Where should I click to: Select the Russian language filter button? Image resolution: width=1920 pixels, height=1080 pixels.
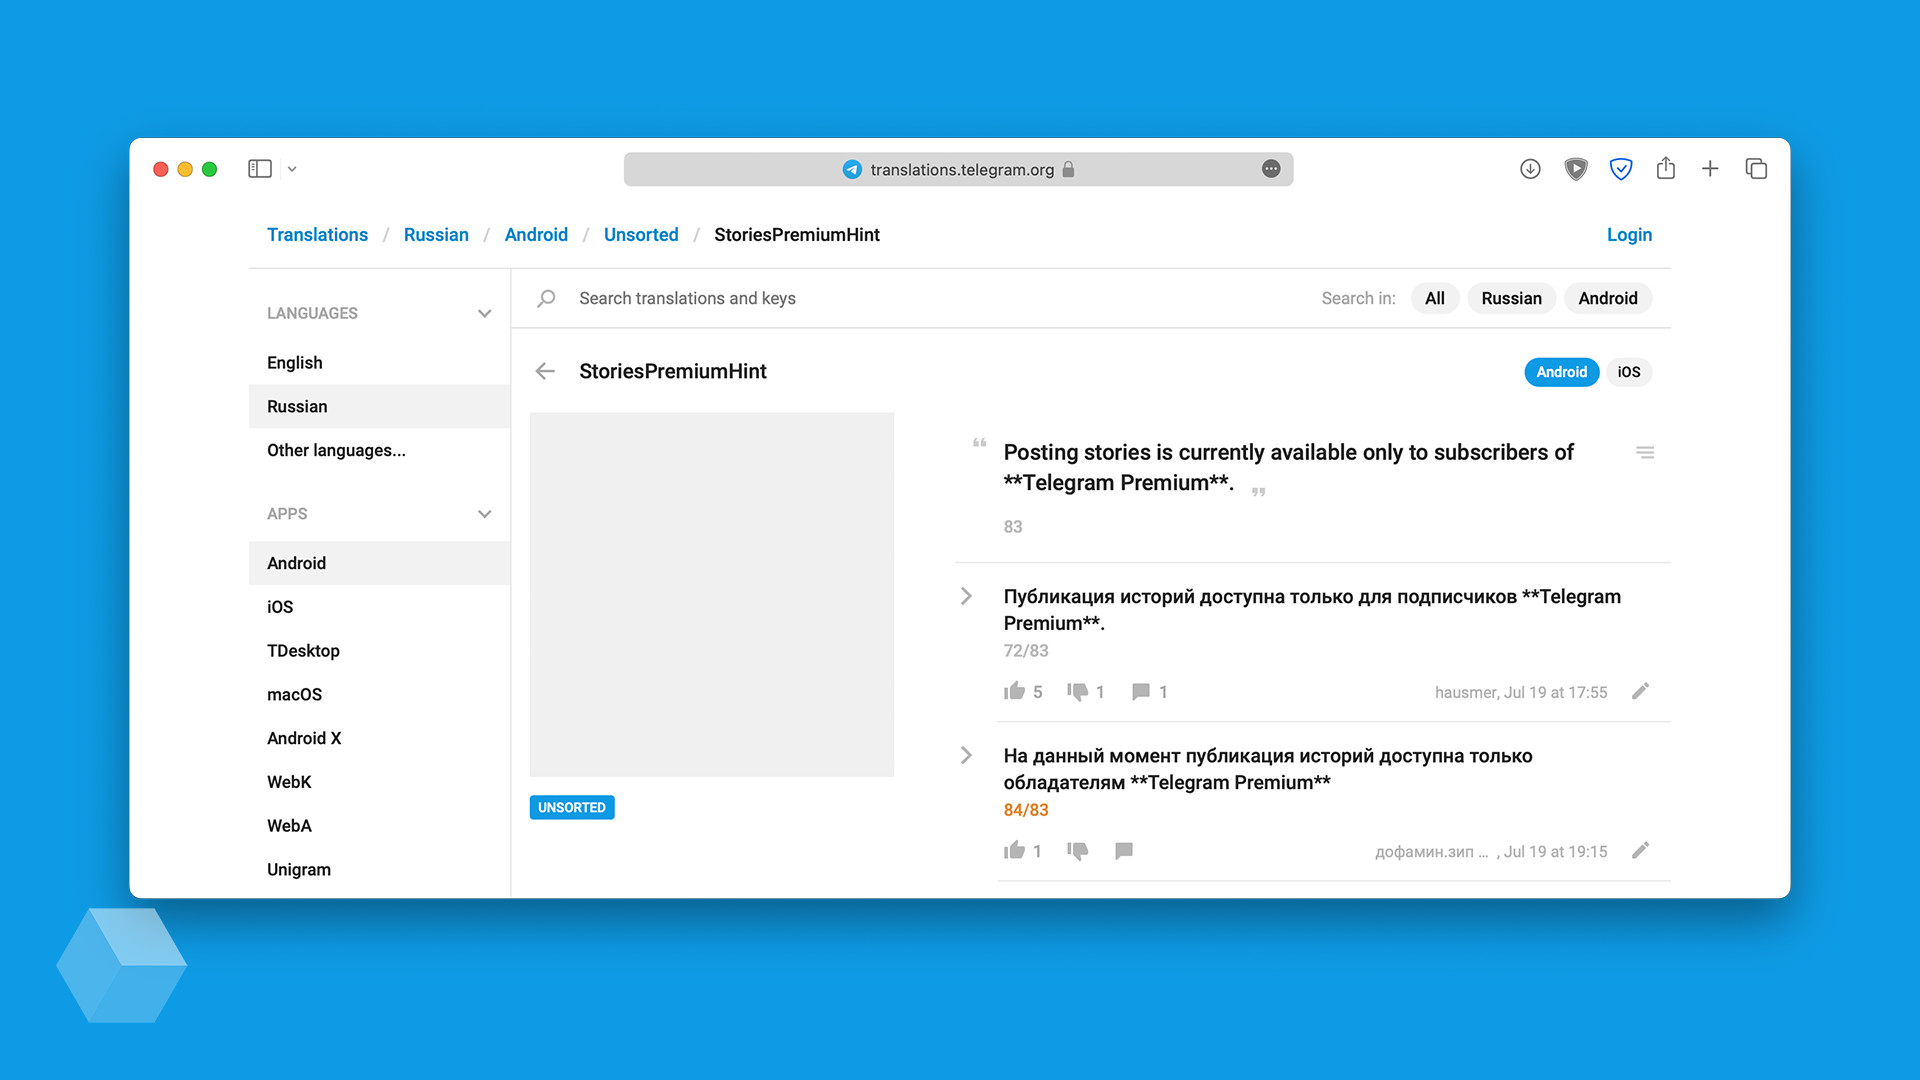1510,298
